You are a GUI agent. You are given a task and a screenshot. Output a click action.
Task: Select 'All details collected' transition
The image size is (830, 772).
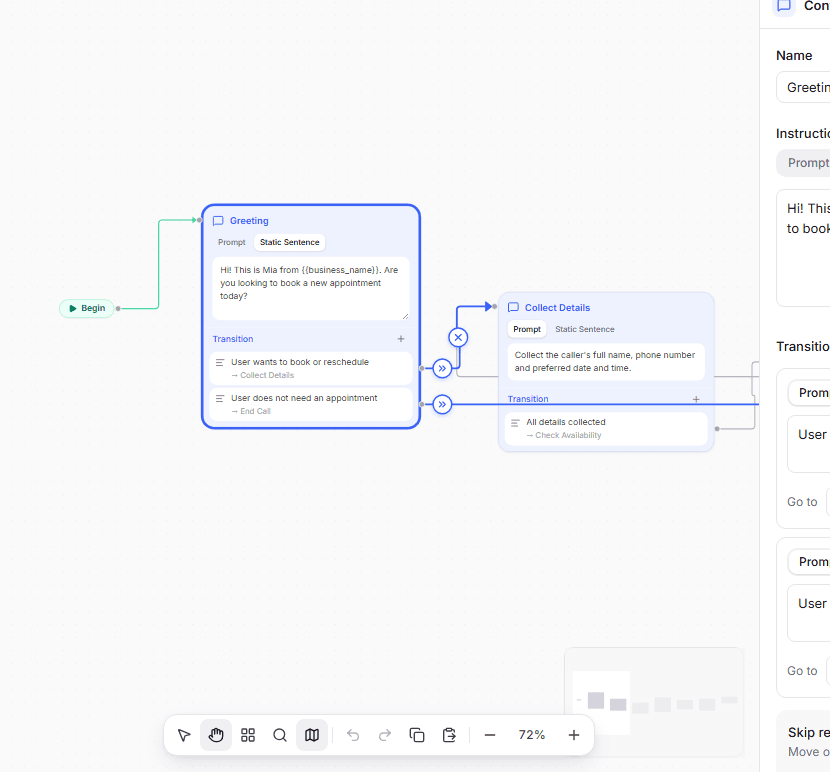606,429
